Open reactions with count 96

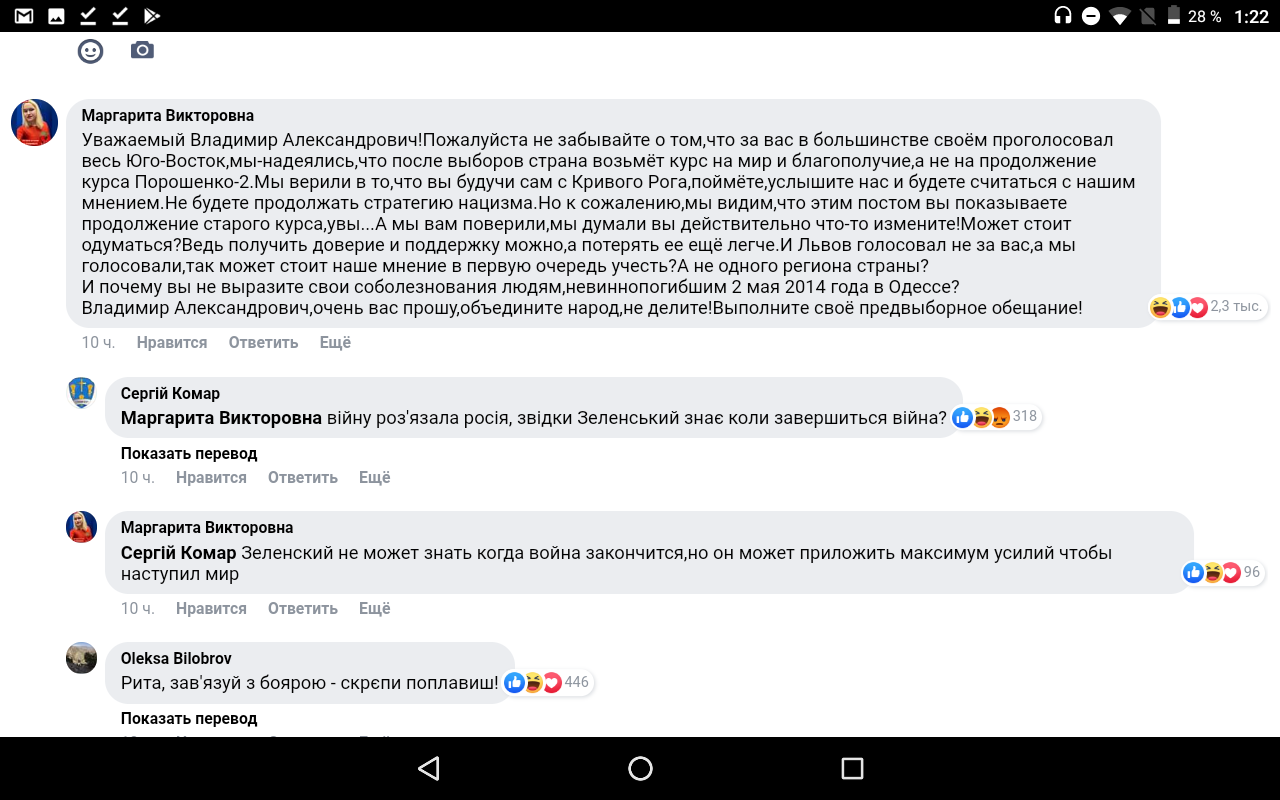pyautogui.click(x=1222, y=572)
